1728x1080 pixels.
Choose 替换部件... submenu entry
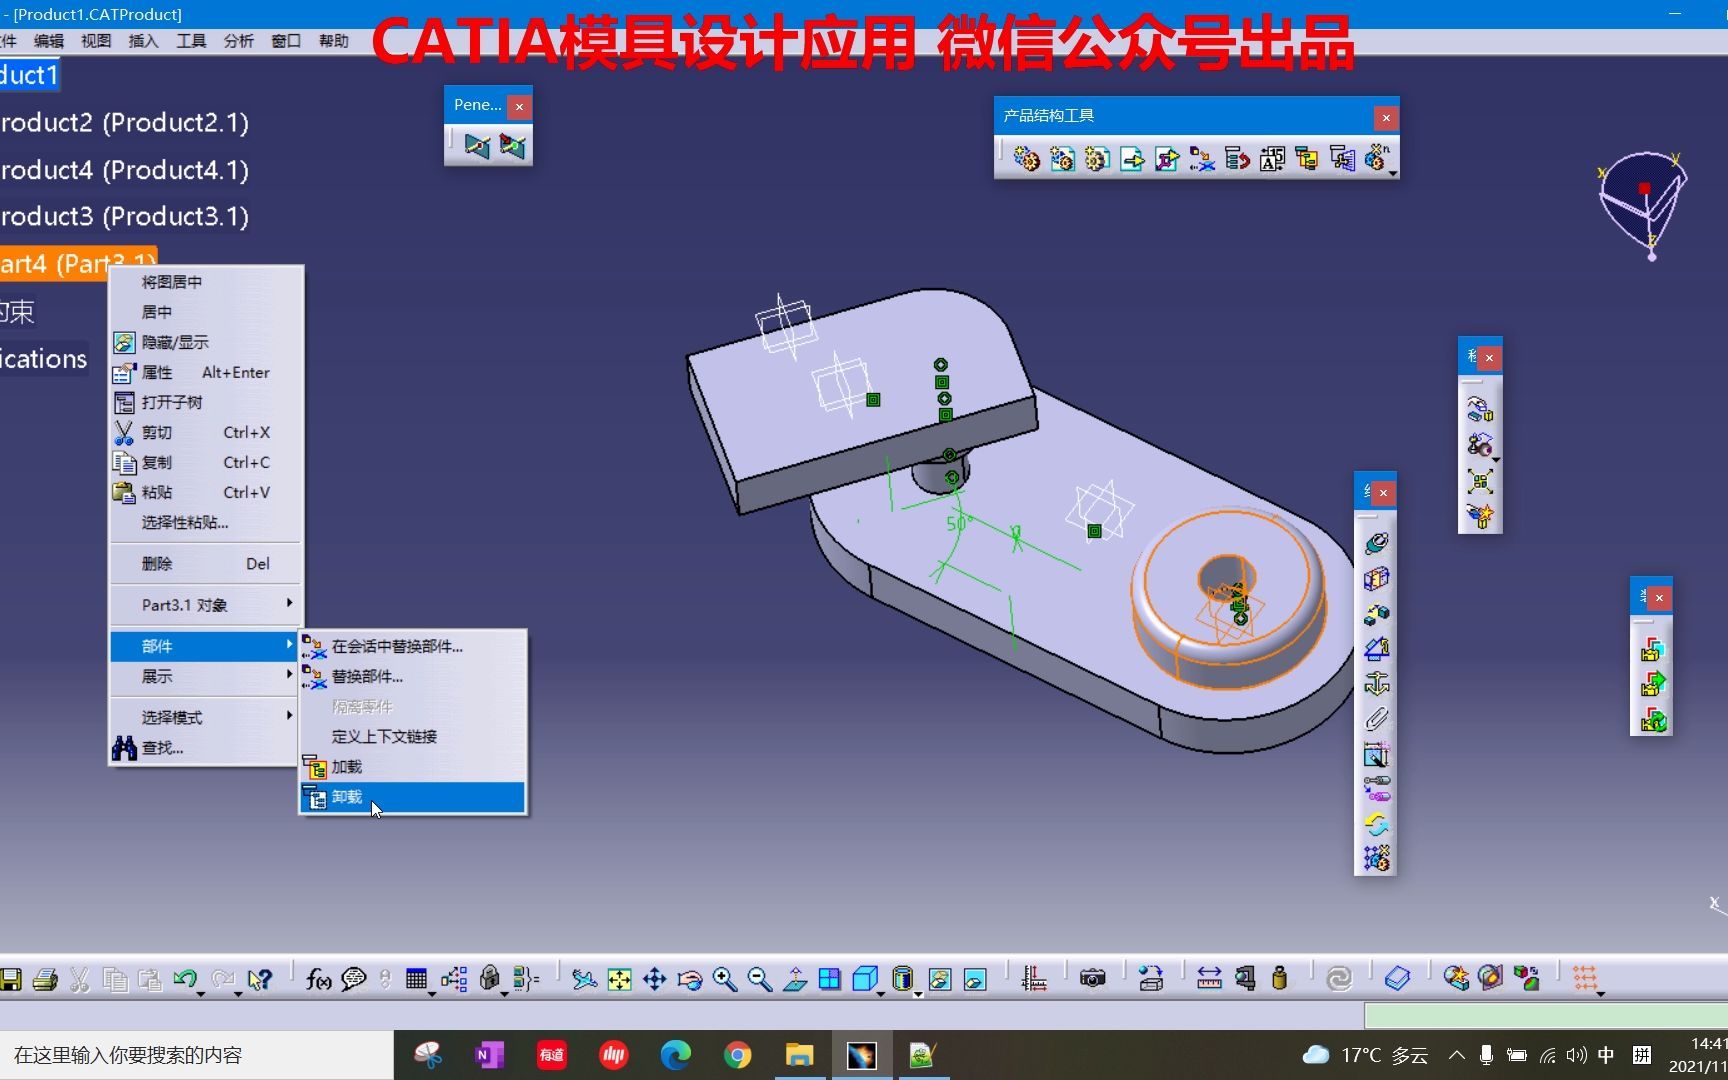point(412,677)
